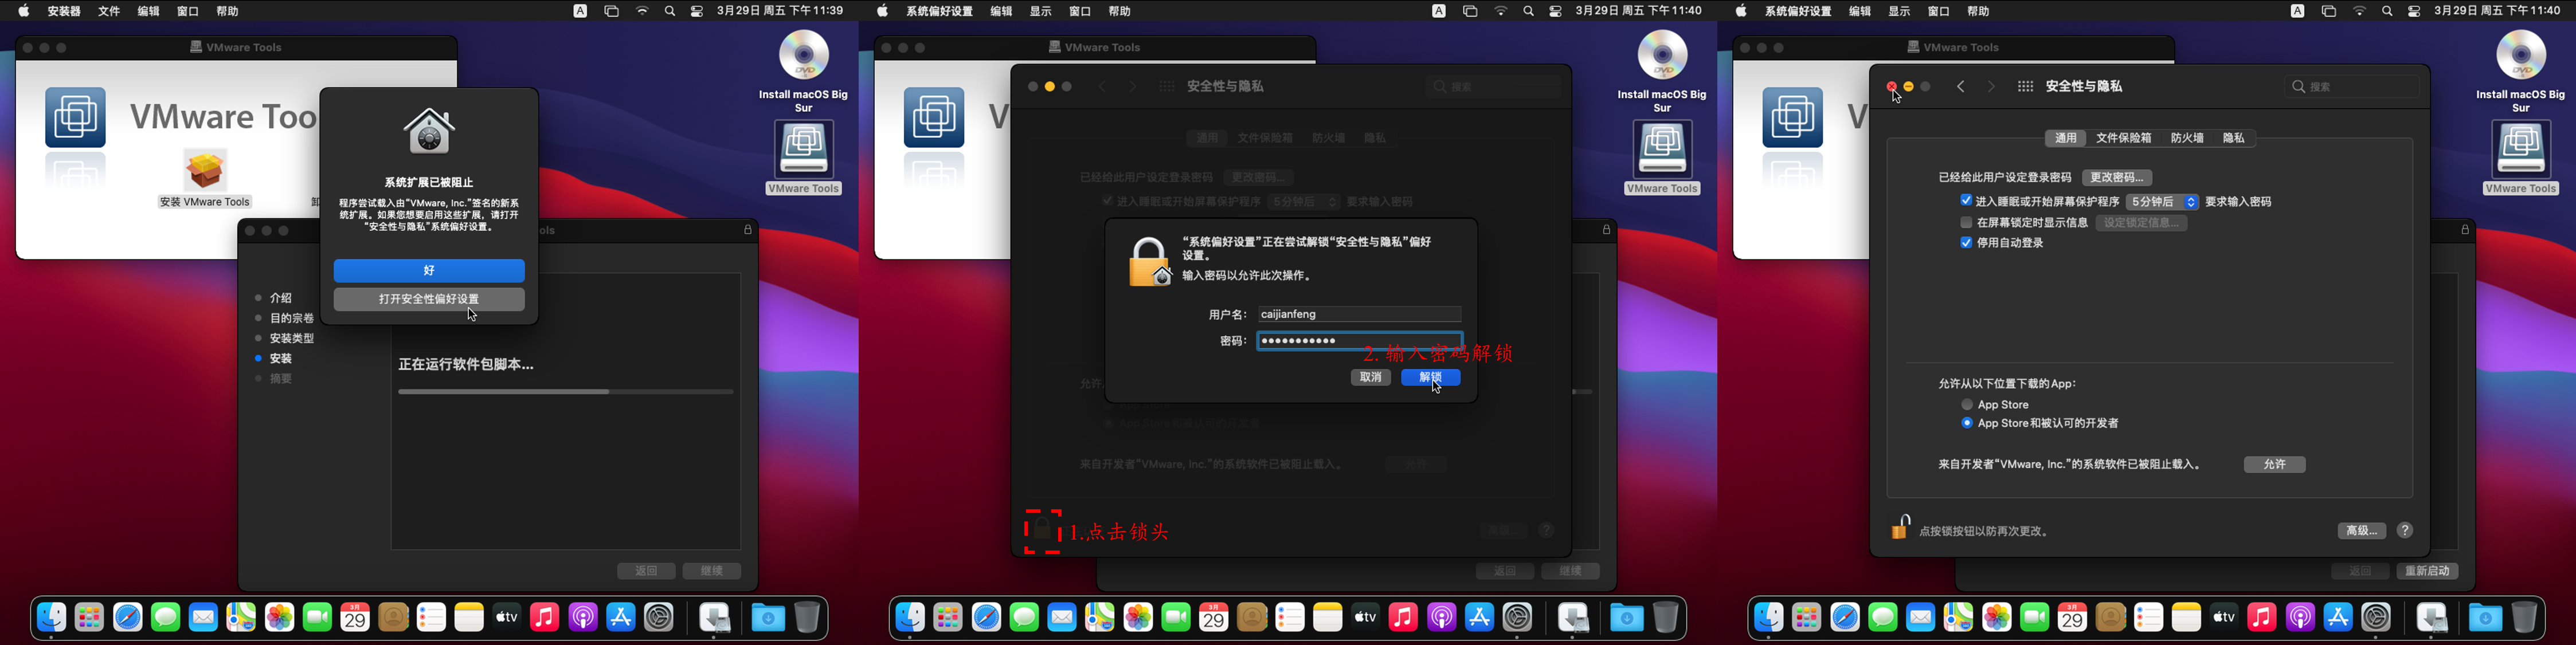2576x645 pixels.
Task: Click the 用户名 field containing caijianfeng
Action: point(1359,314)
